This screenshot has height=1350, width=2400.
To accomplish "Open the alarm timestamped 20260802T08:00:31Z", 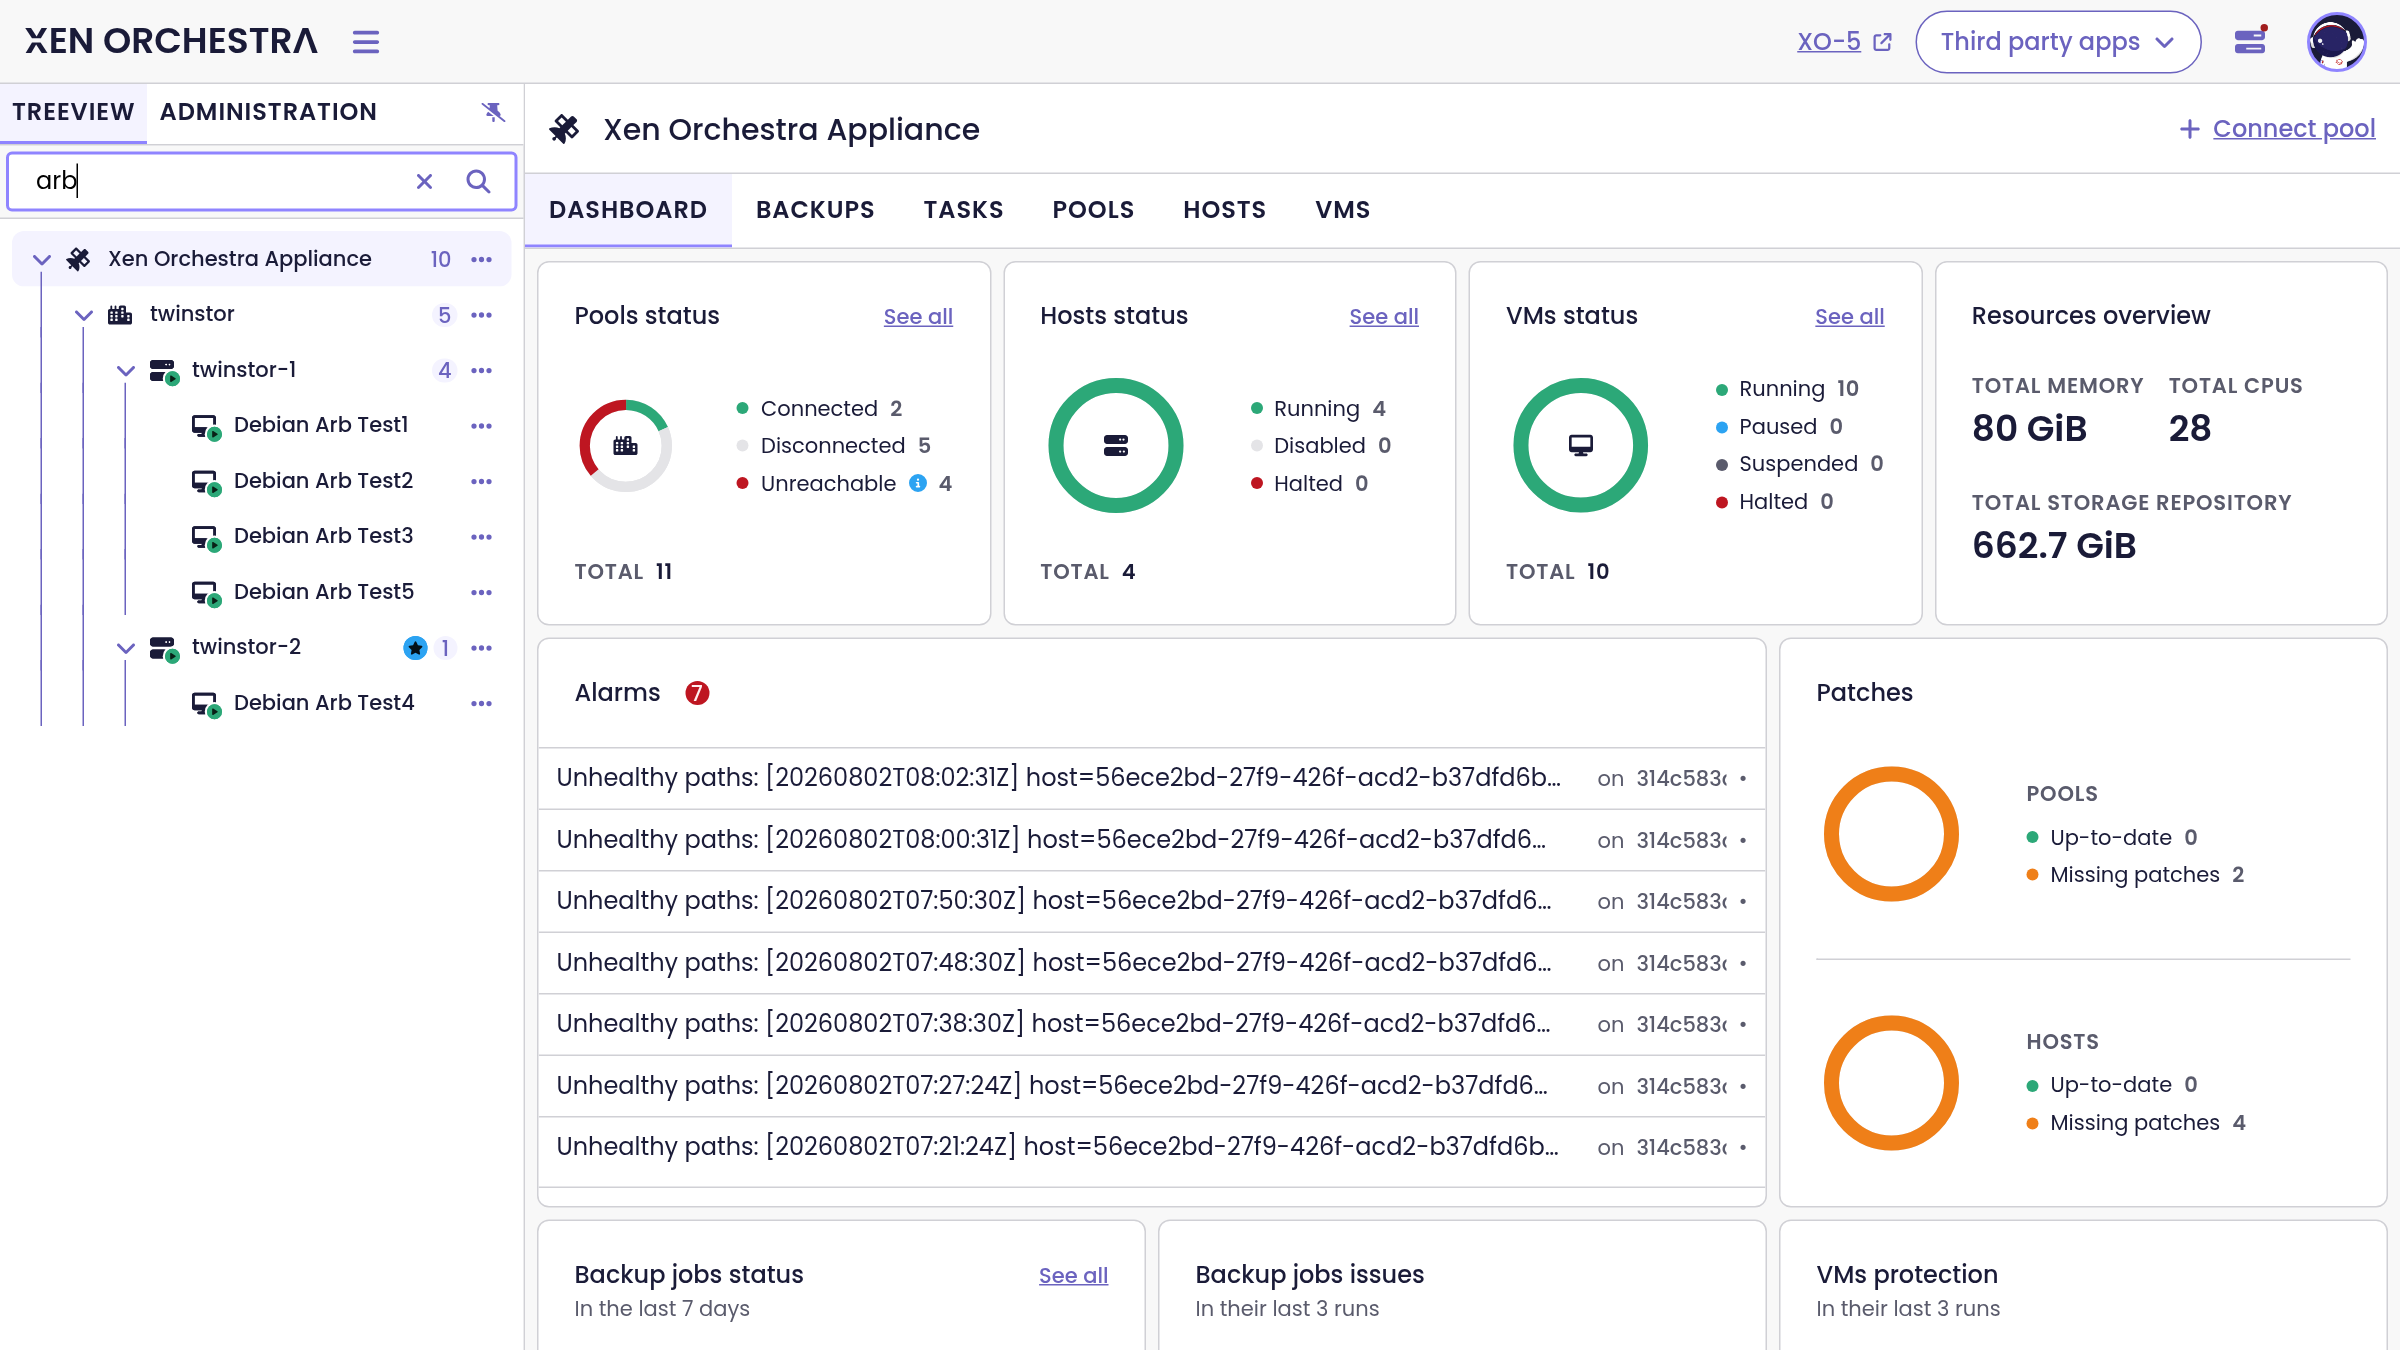I will (1151, 840).
